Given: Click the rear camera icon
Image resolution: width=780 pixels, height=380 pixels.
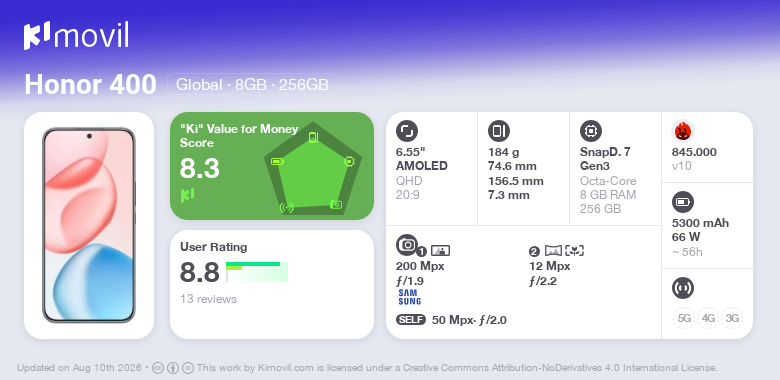Looking at the screenshot, I should pyautogui.click(x=407, y=244).
